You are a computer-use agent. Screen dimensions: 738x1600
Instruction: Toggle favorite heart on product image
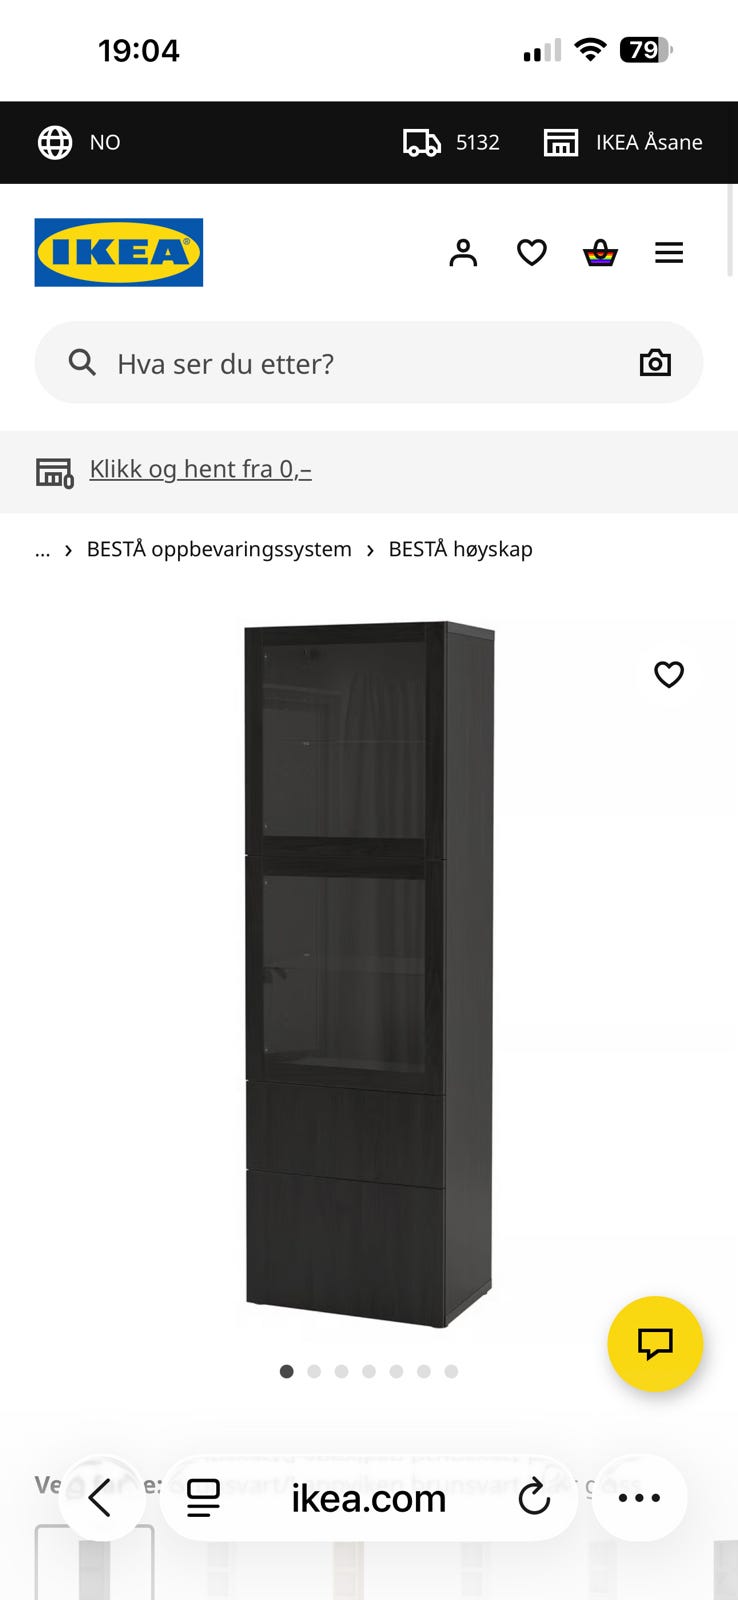(669, 674)
